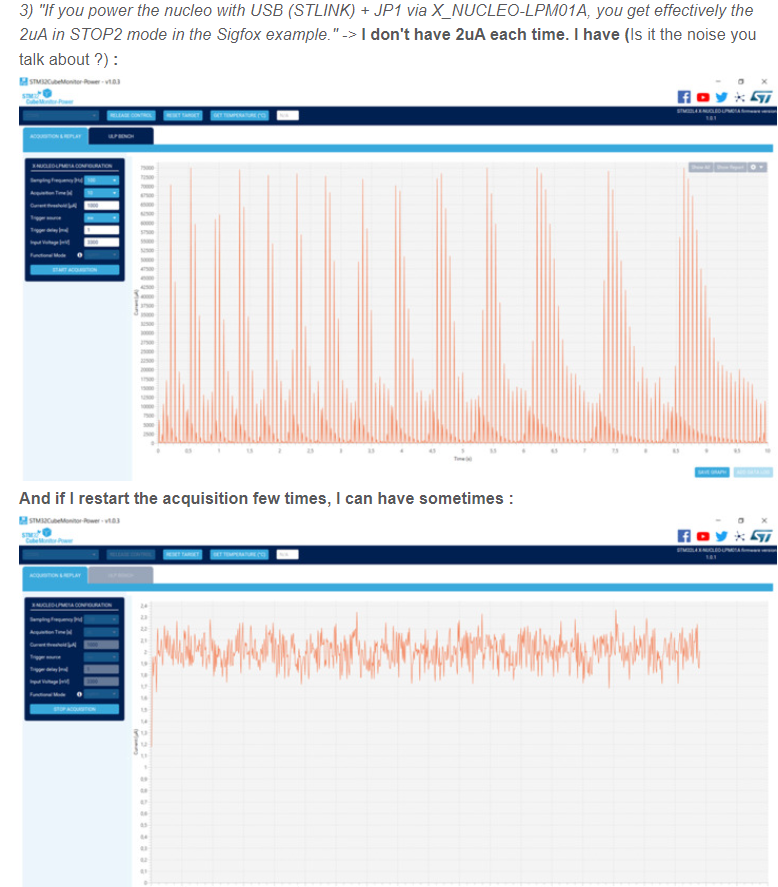Select greyed ULP Bench tab, lower screenshot
Screen dimensions: 778x887
tap(121, 575)
